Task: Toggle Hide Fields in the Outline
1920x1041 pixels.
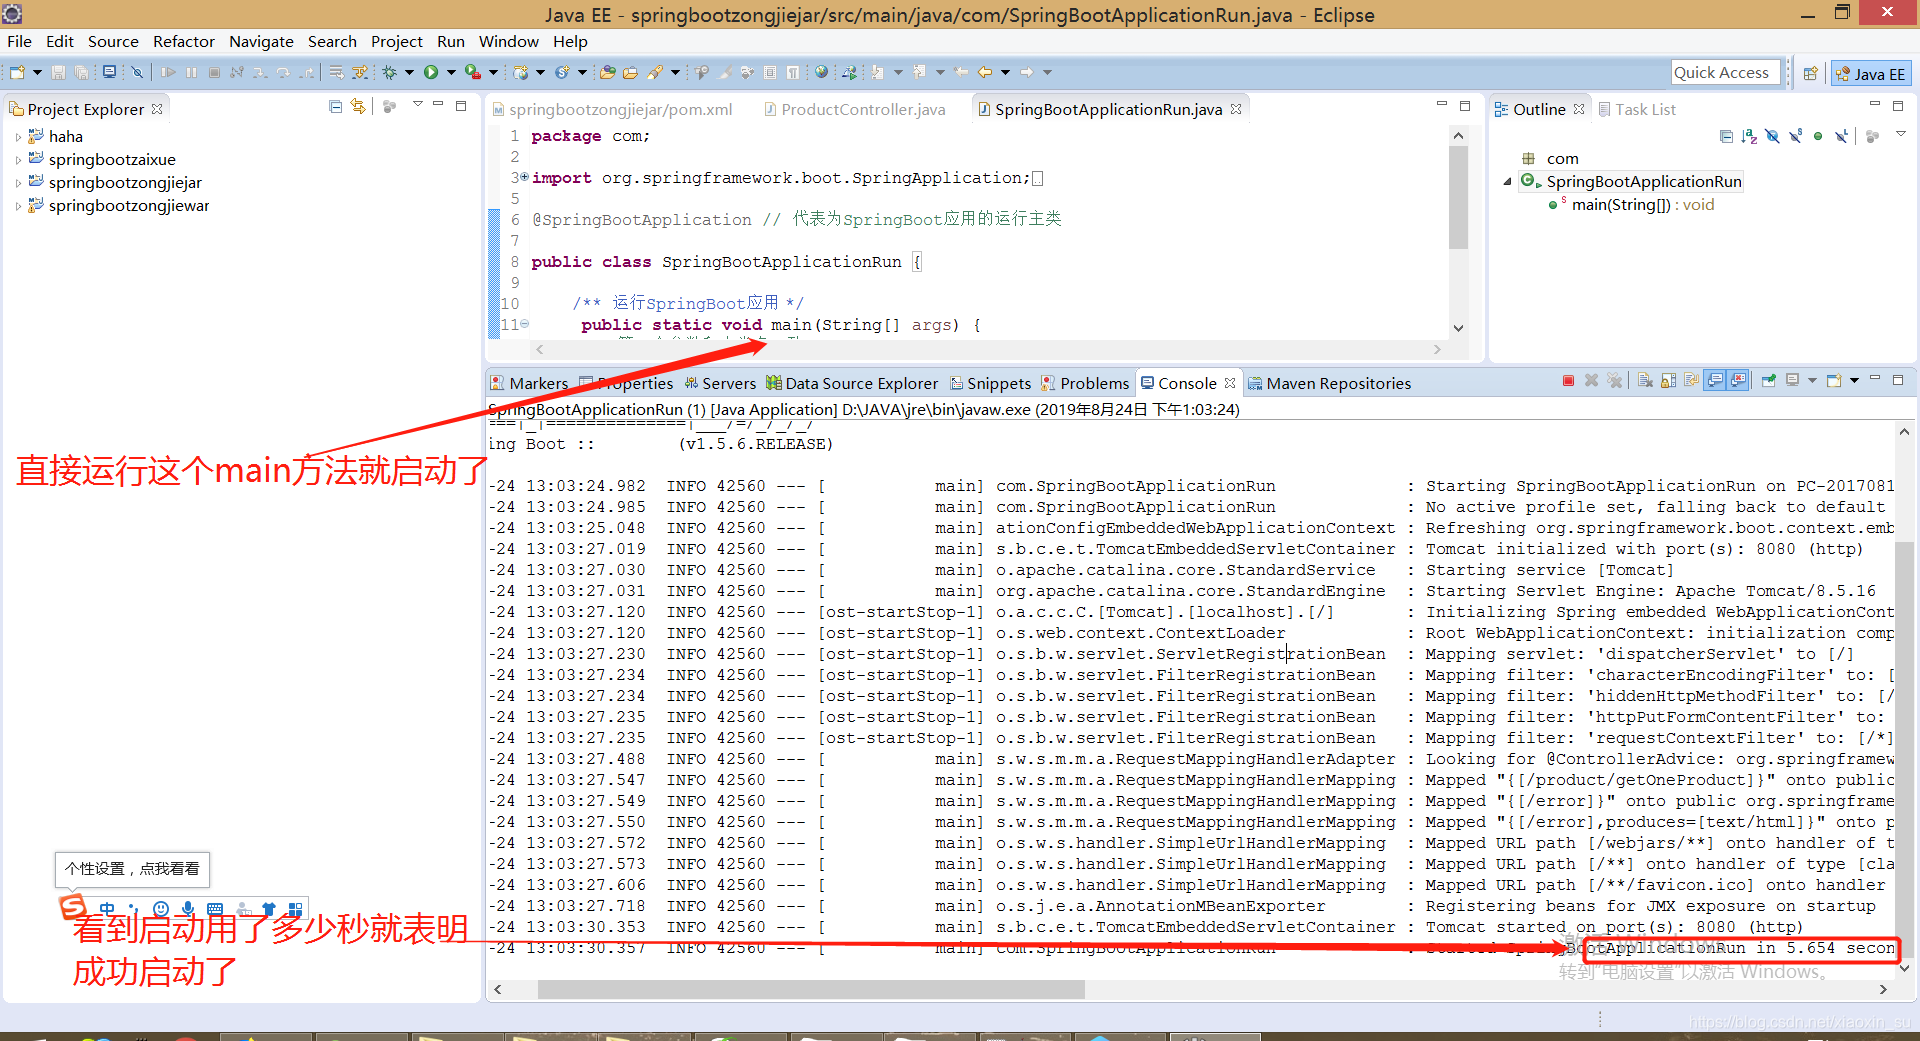Action: click(1772, 136)
